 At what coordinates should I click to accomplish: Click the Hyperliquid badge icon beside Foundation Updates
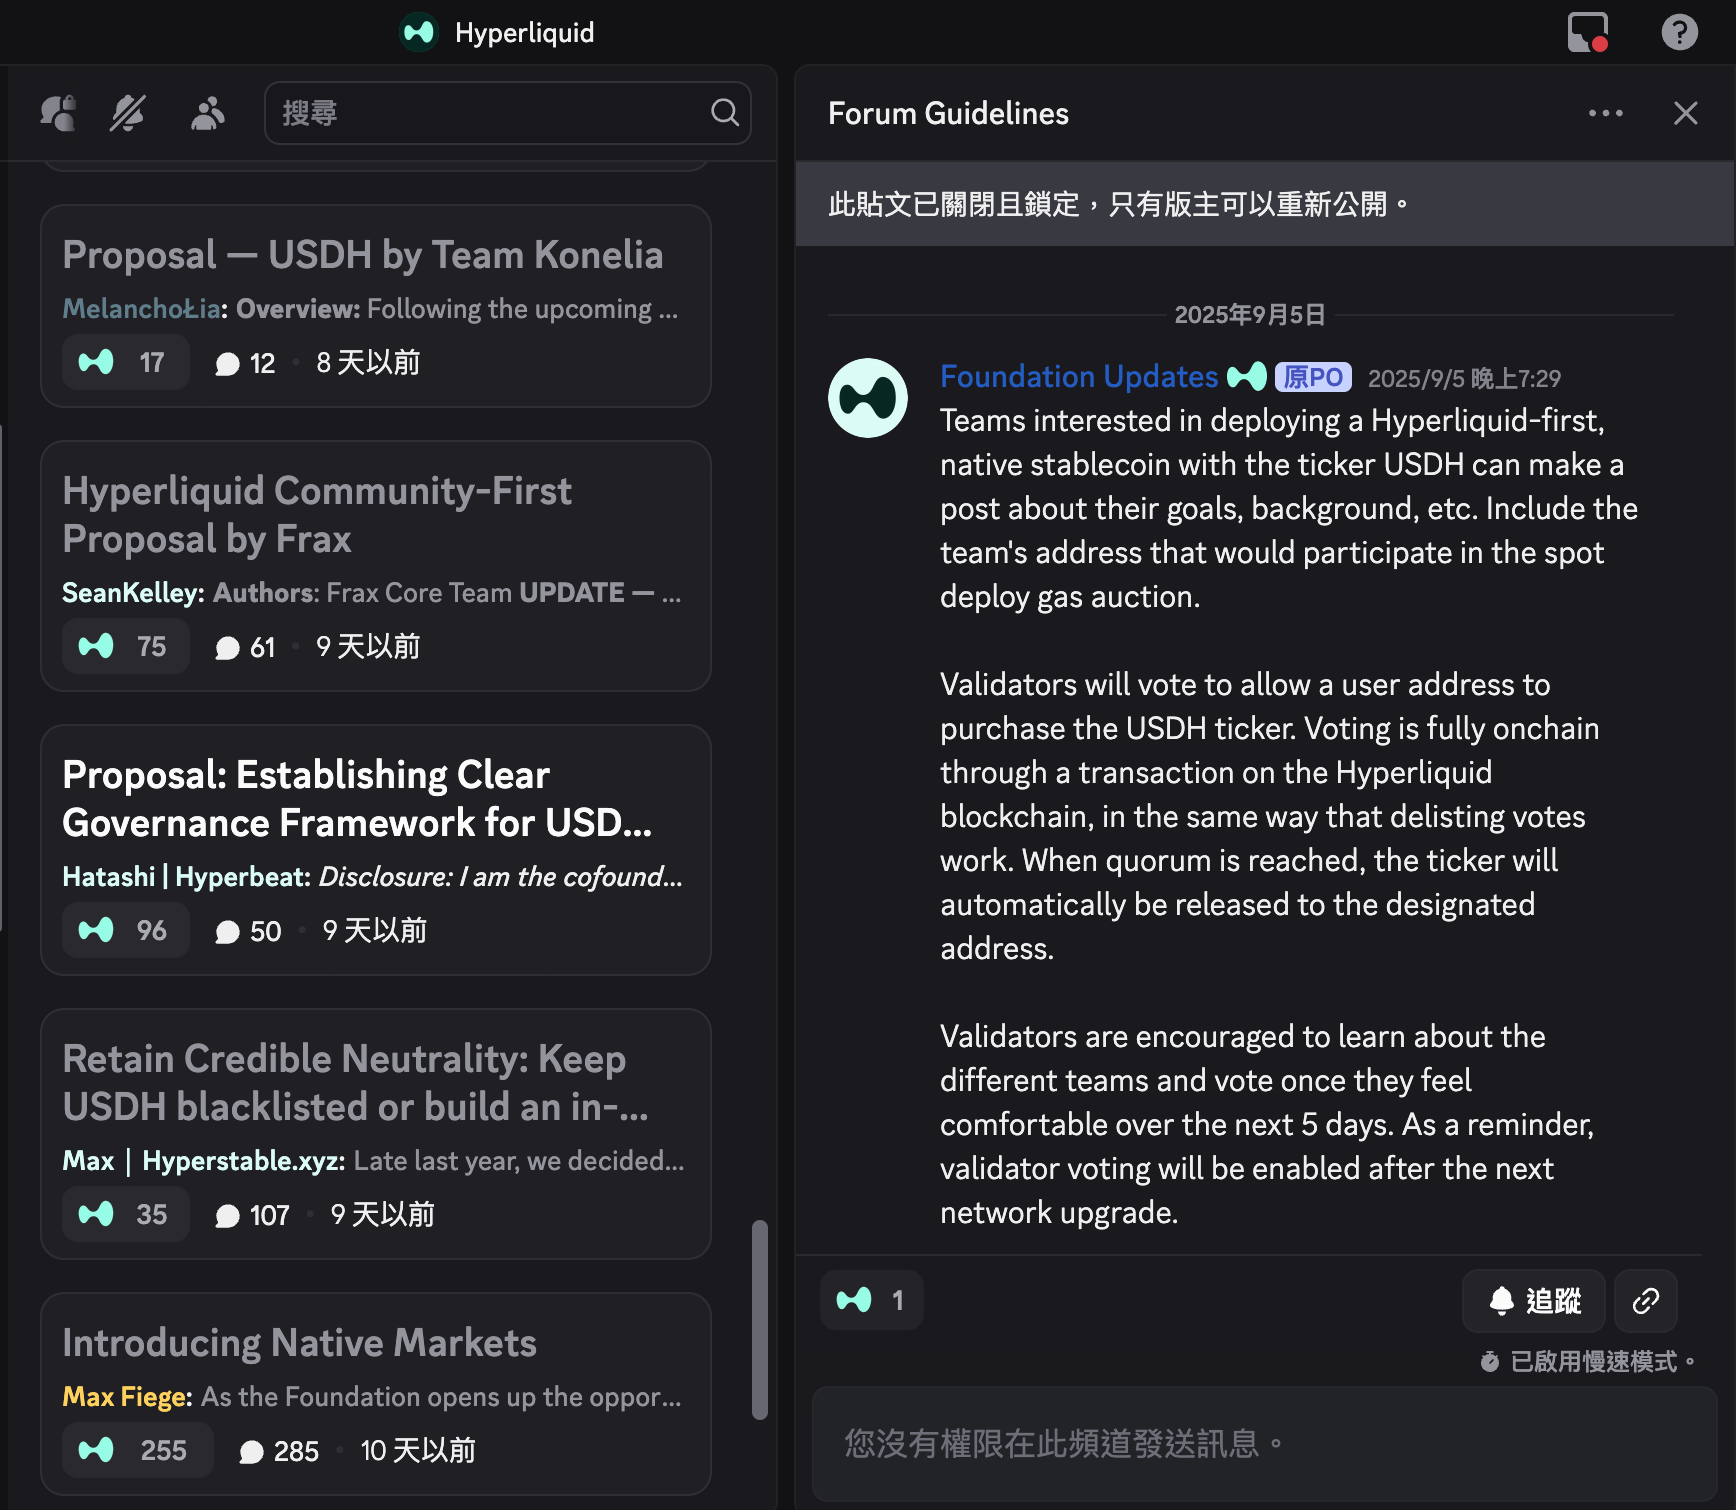pos(1246,377)
